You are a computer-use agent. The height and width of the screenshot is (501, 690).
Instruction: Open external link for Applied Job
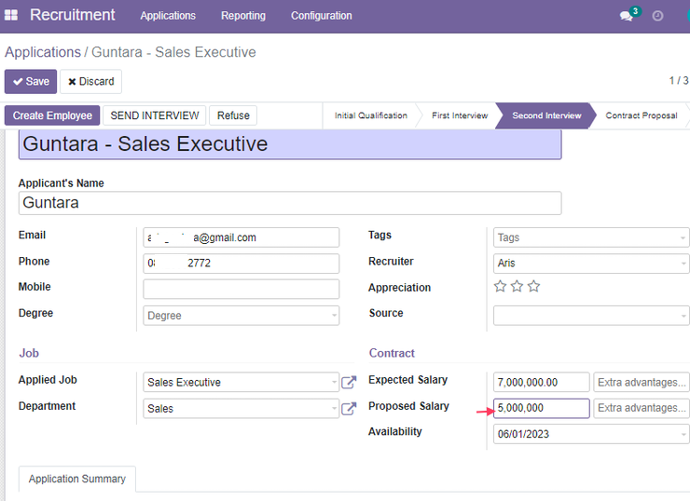(349, 382)
